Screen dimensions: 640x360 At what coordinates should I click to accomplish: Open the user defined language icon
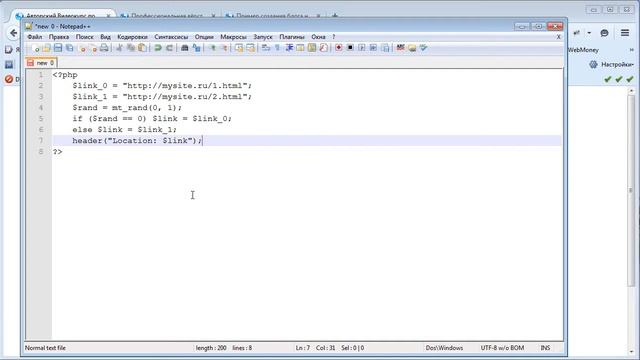(x=300, y=48)
